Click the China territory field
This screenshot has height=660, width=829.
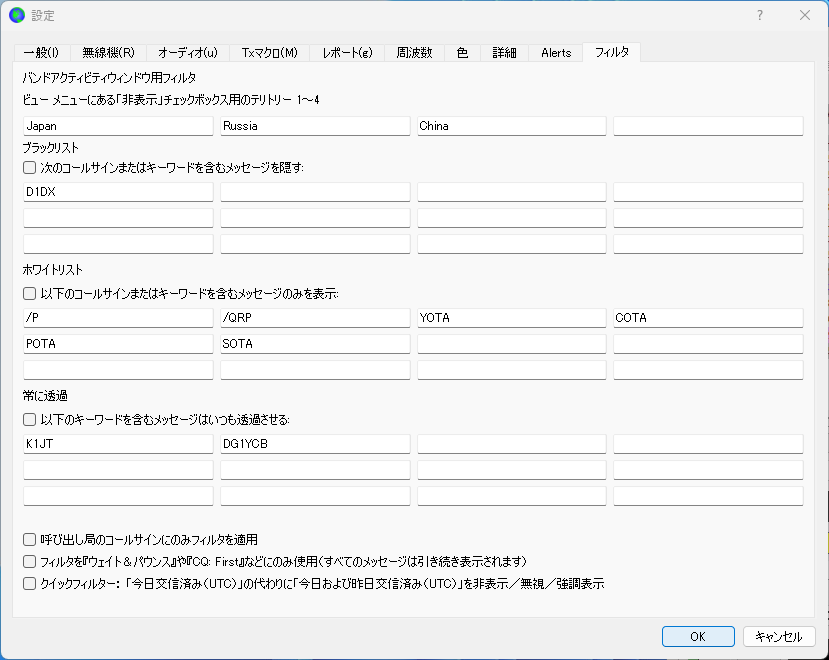[x=512, y=126]
